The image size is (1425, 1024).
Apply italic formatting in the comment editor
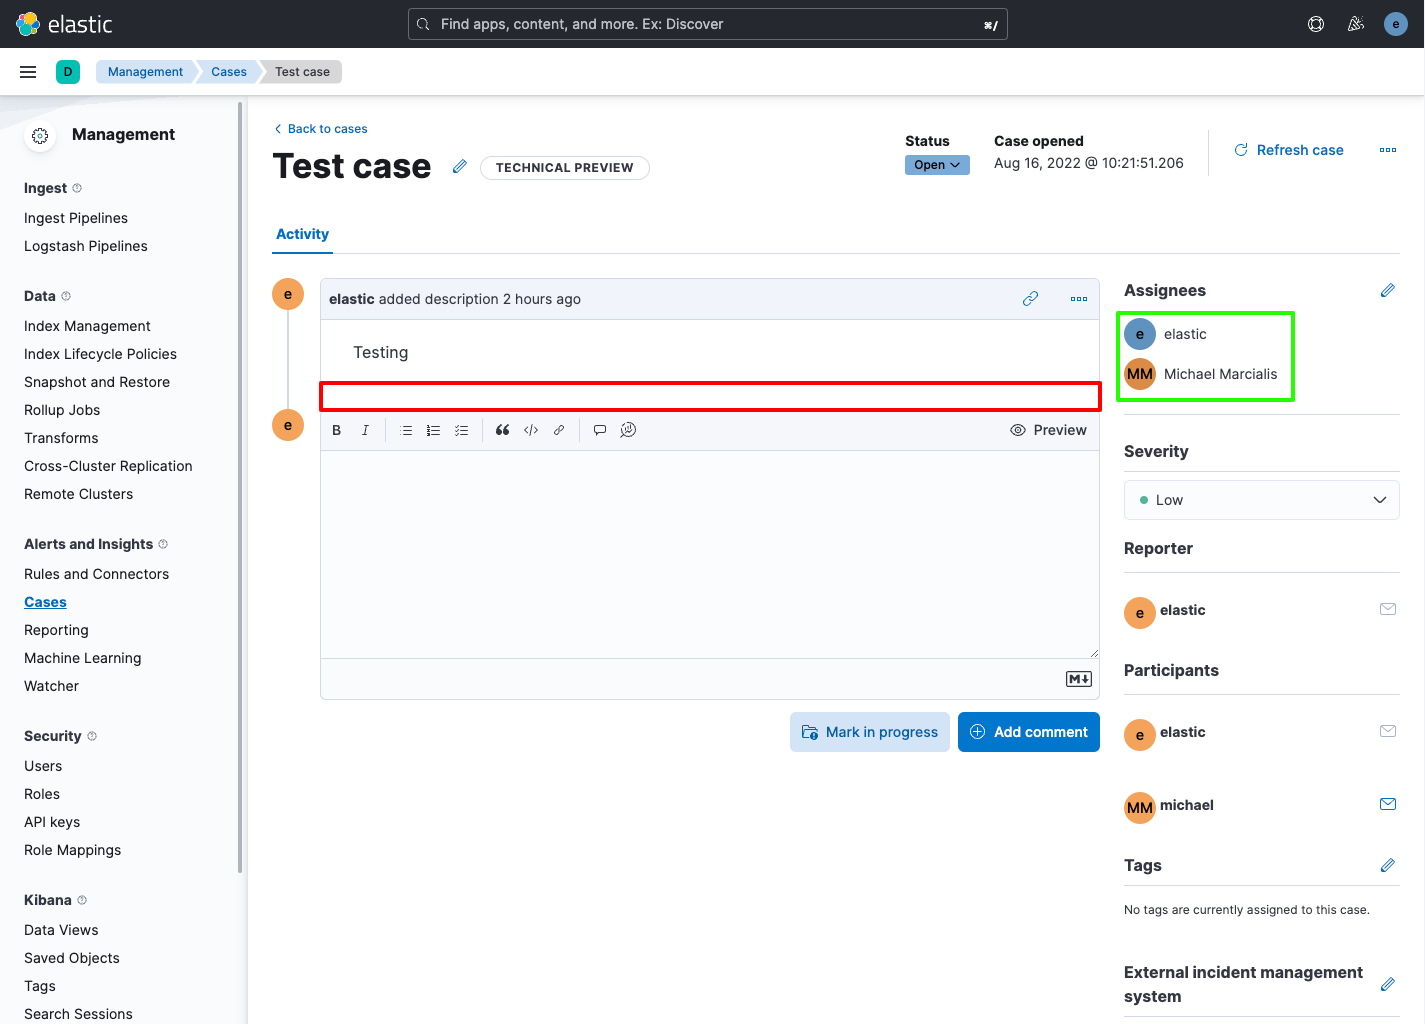click(365, 429)
